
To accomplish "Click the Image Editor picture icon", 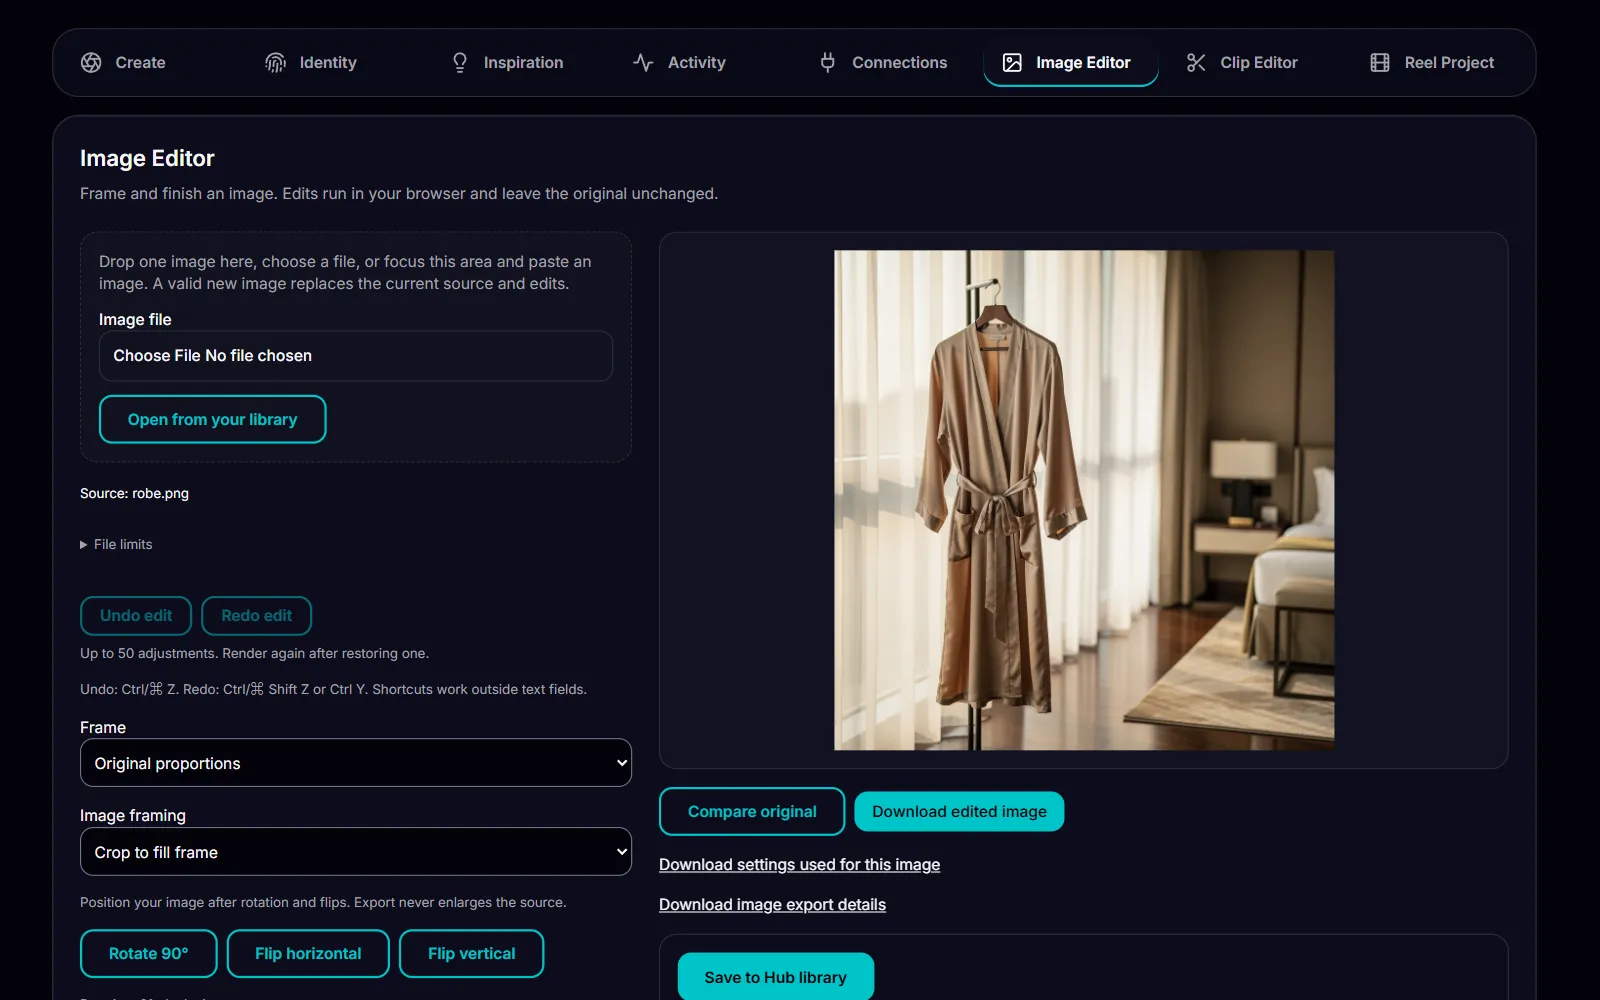I will (x=1012, y=62).
